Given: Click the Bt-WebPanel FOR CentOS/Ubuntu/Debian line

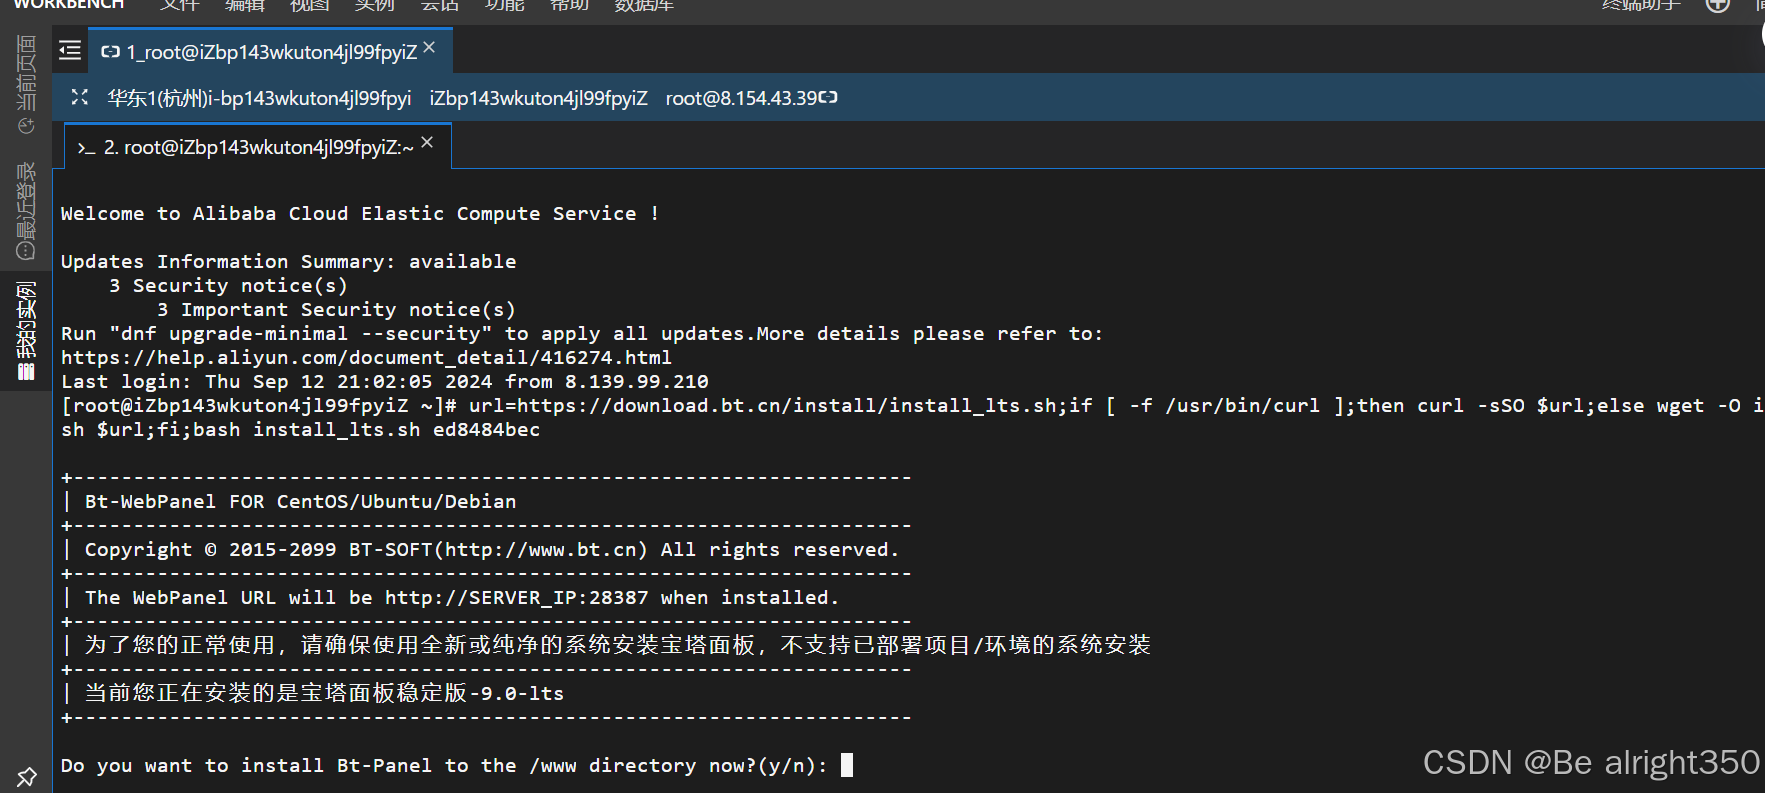Looking at the screenshot, I should (301, 501).
